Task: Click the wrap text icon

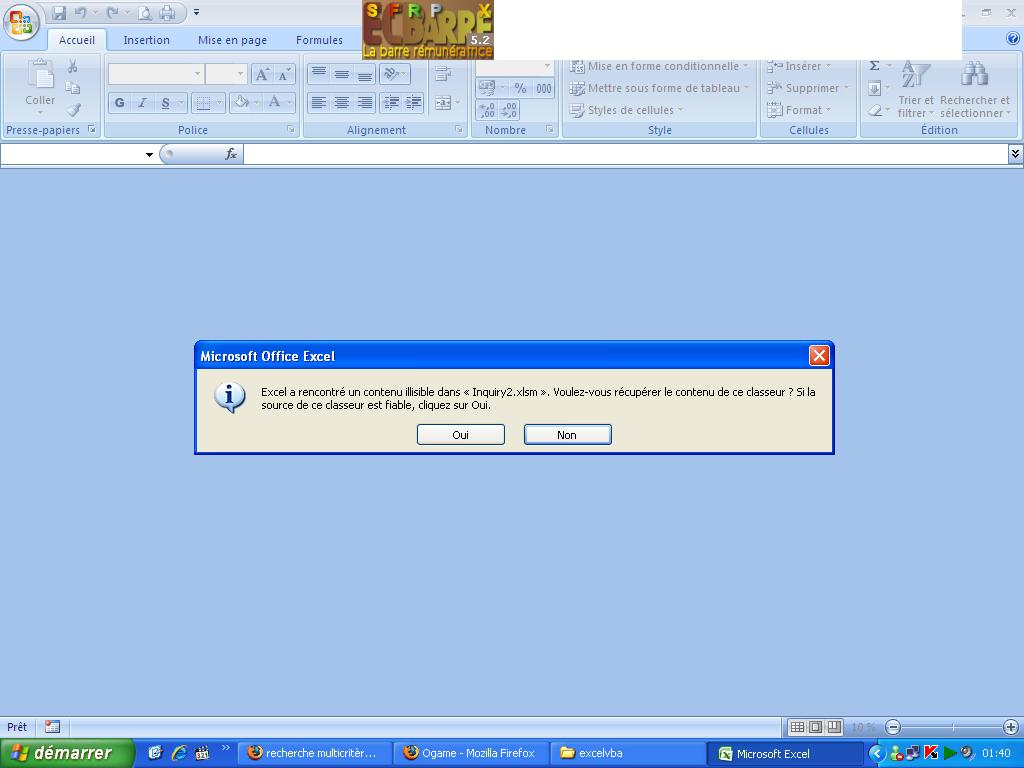Action: coord(442,74)
